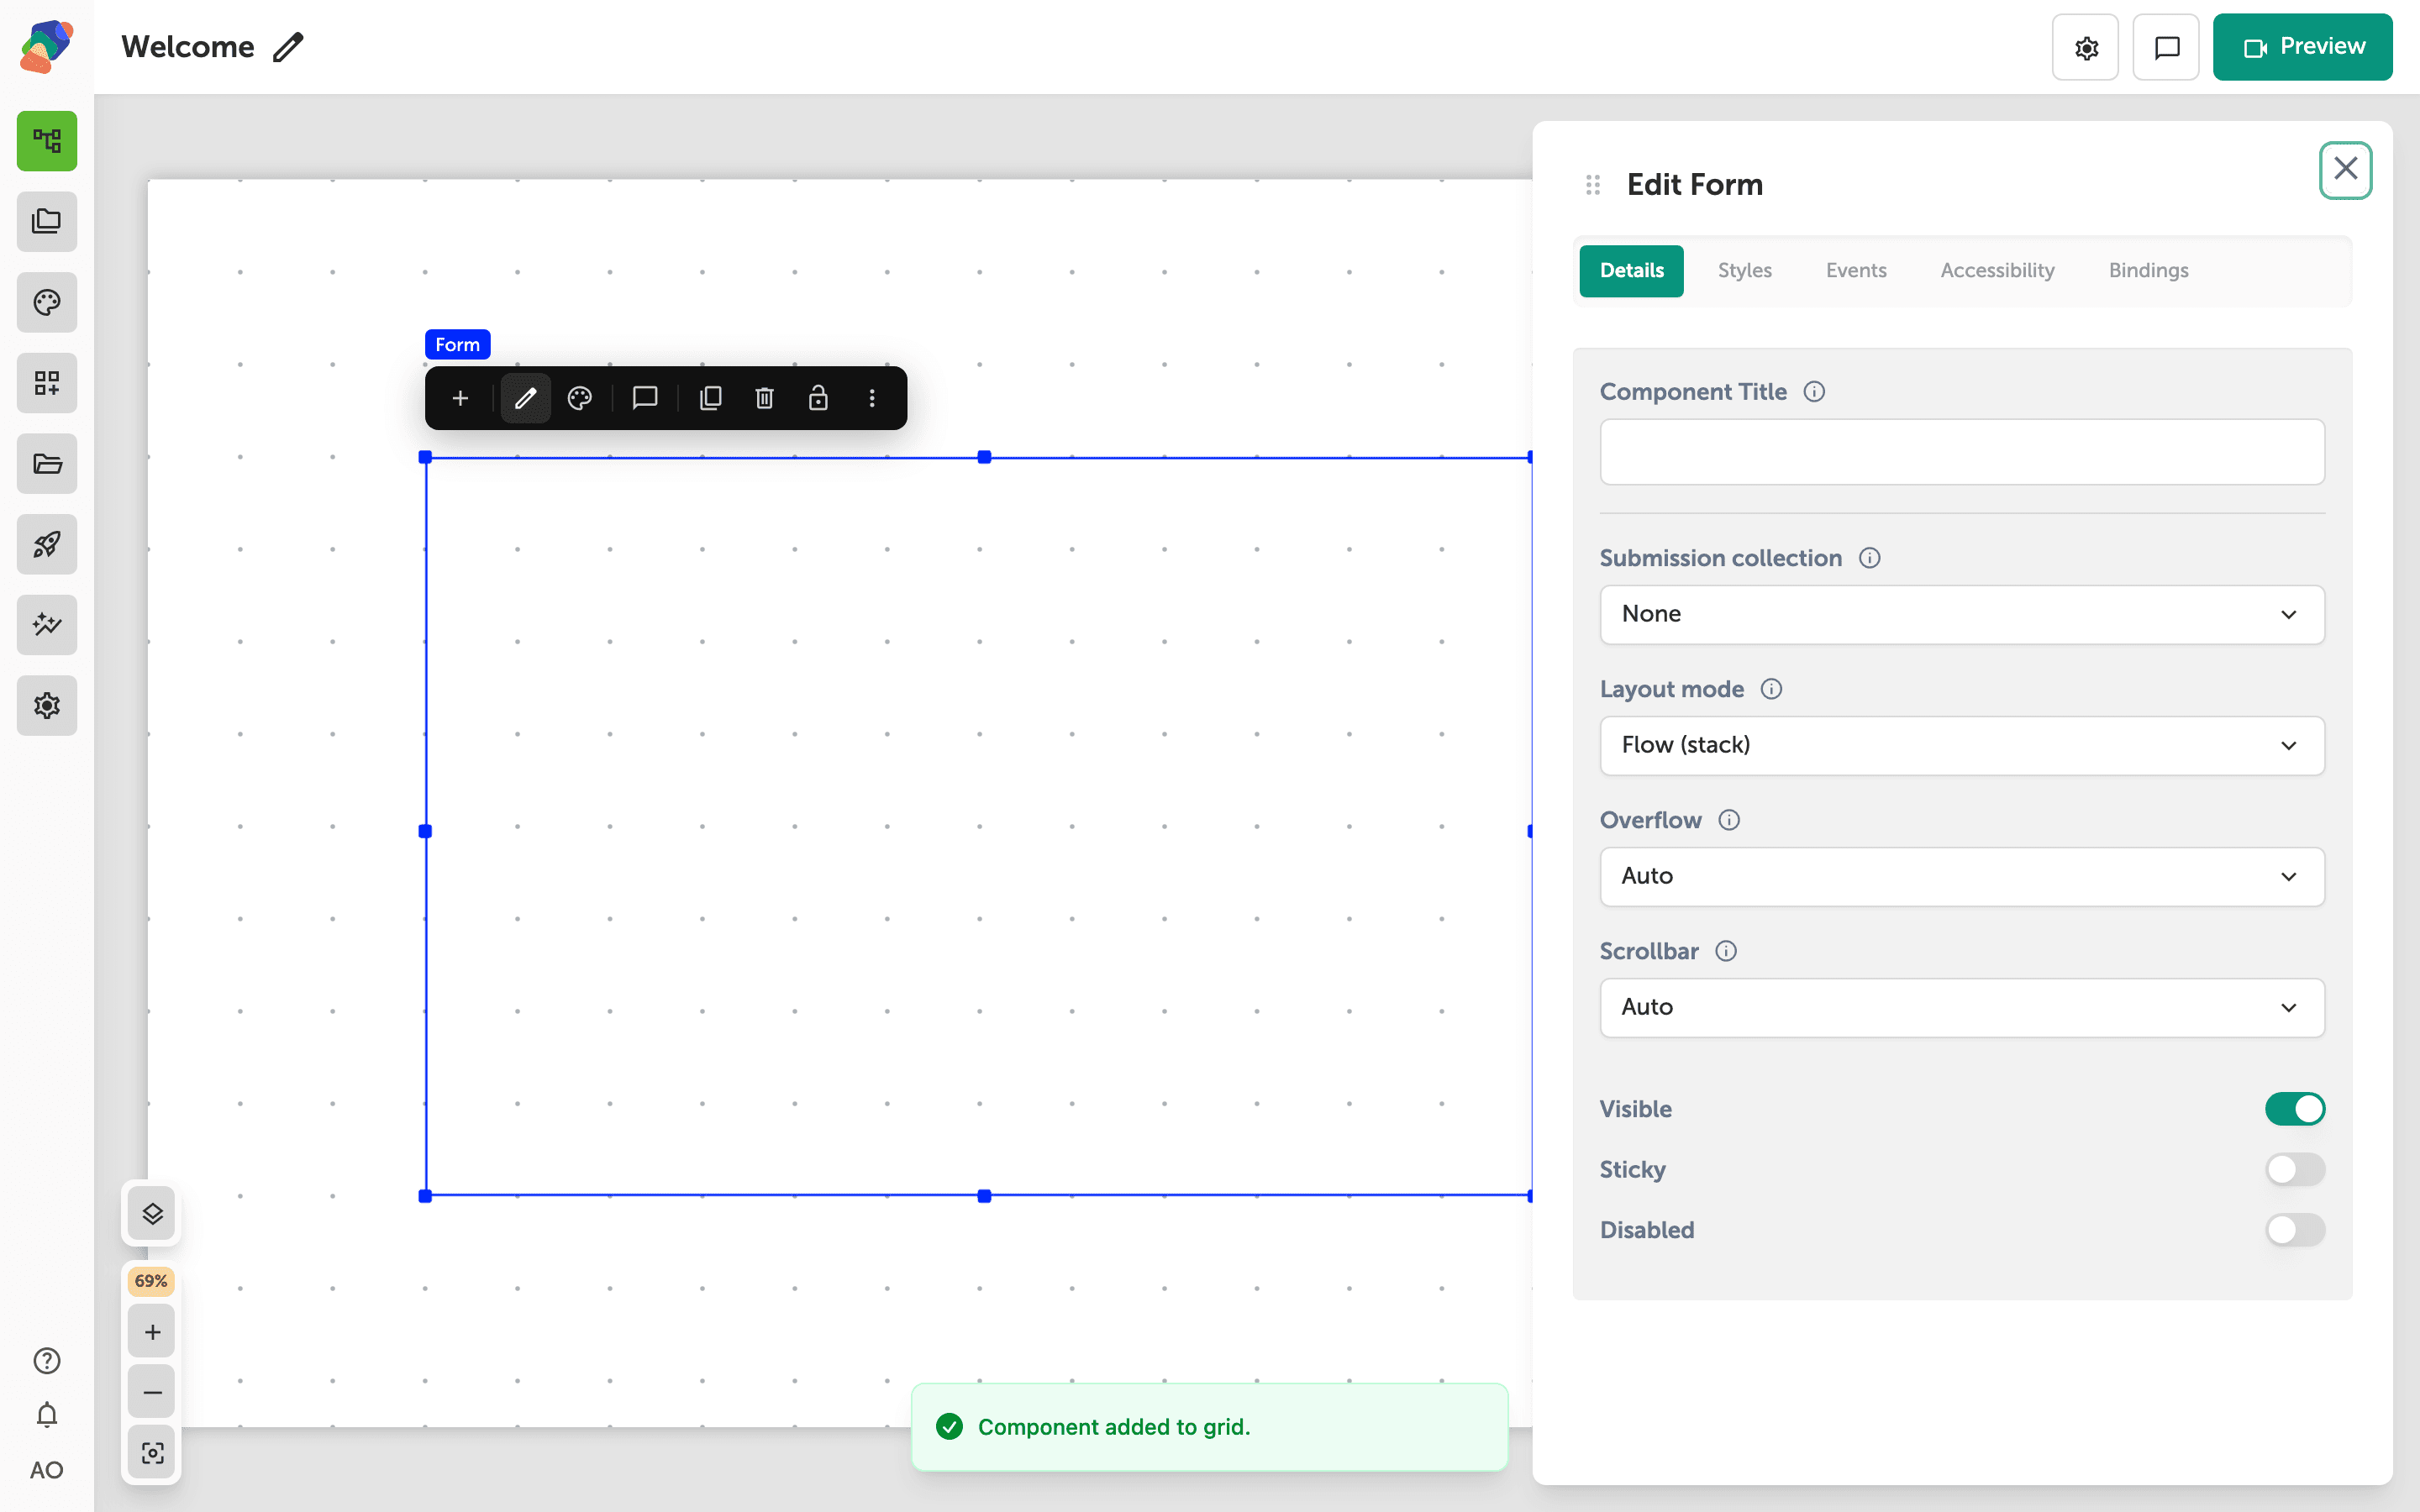Open the rocket deploy sidebar icon
Viewport: 2420px width, 1512px height.
click(x=47, y=544)
